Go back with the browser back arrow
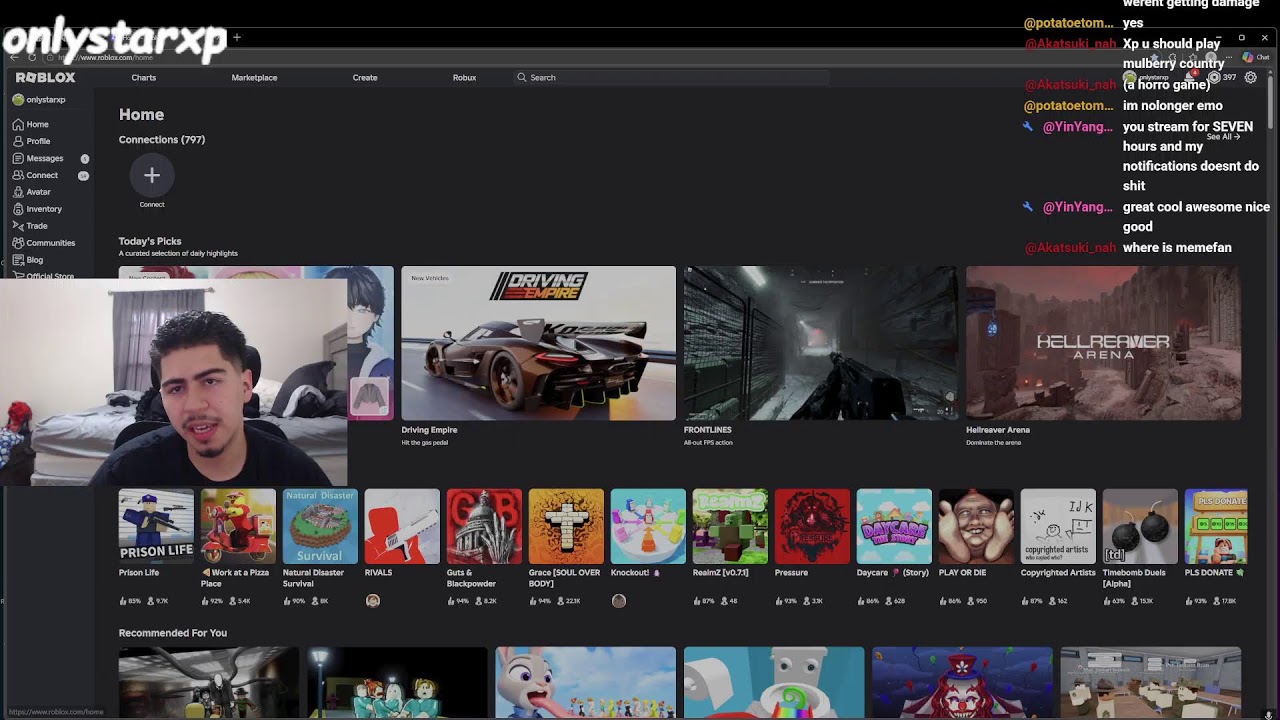Screen dimensions: 1280x720 [14, 57]
